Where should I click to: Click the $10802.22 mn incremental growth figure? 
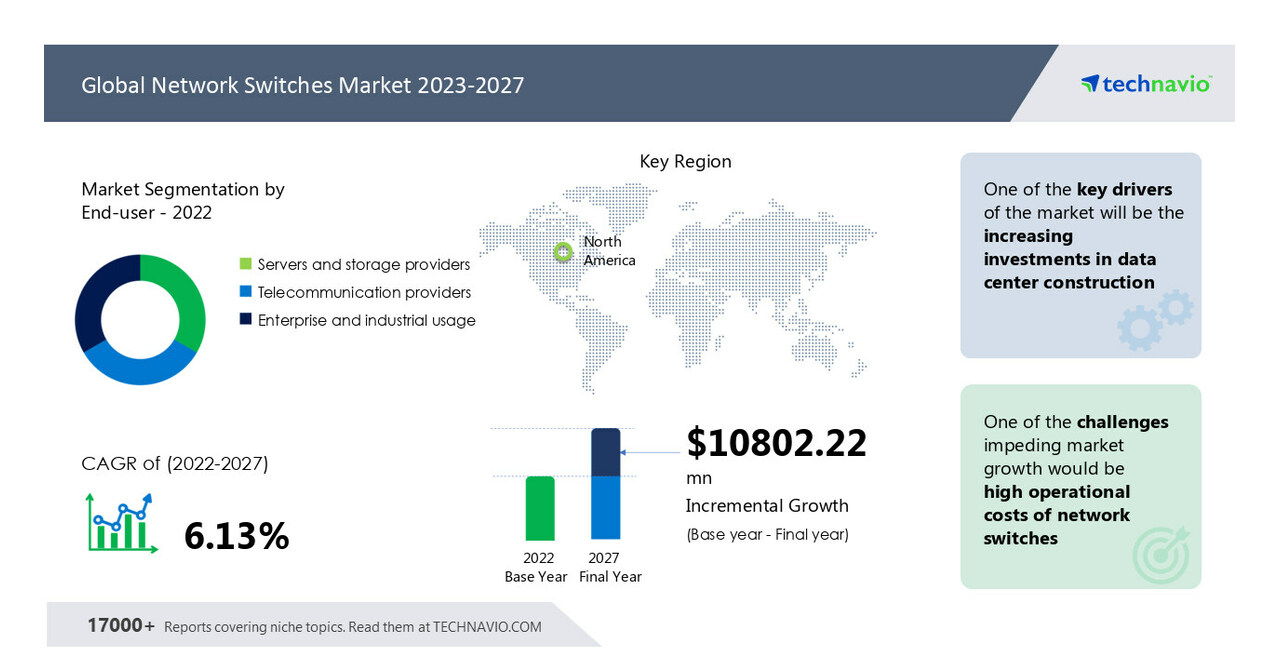[776, 443]
